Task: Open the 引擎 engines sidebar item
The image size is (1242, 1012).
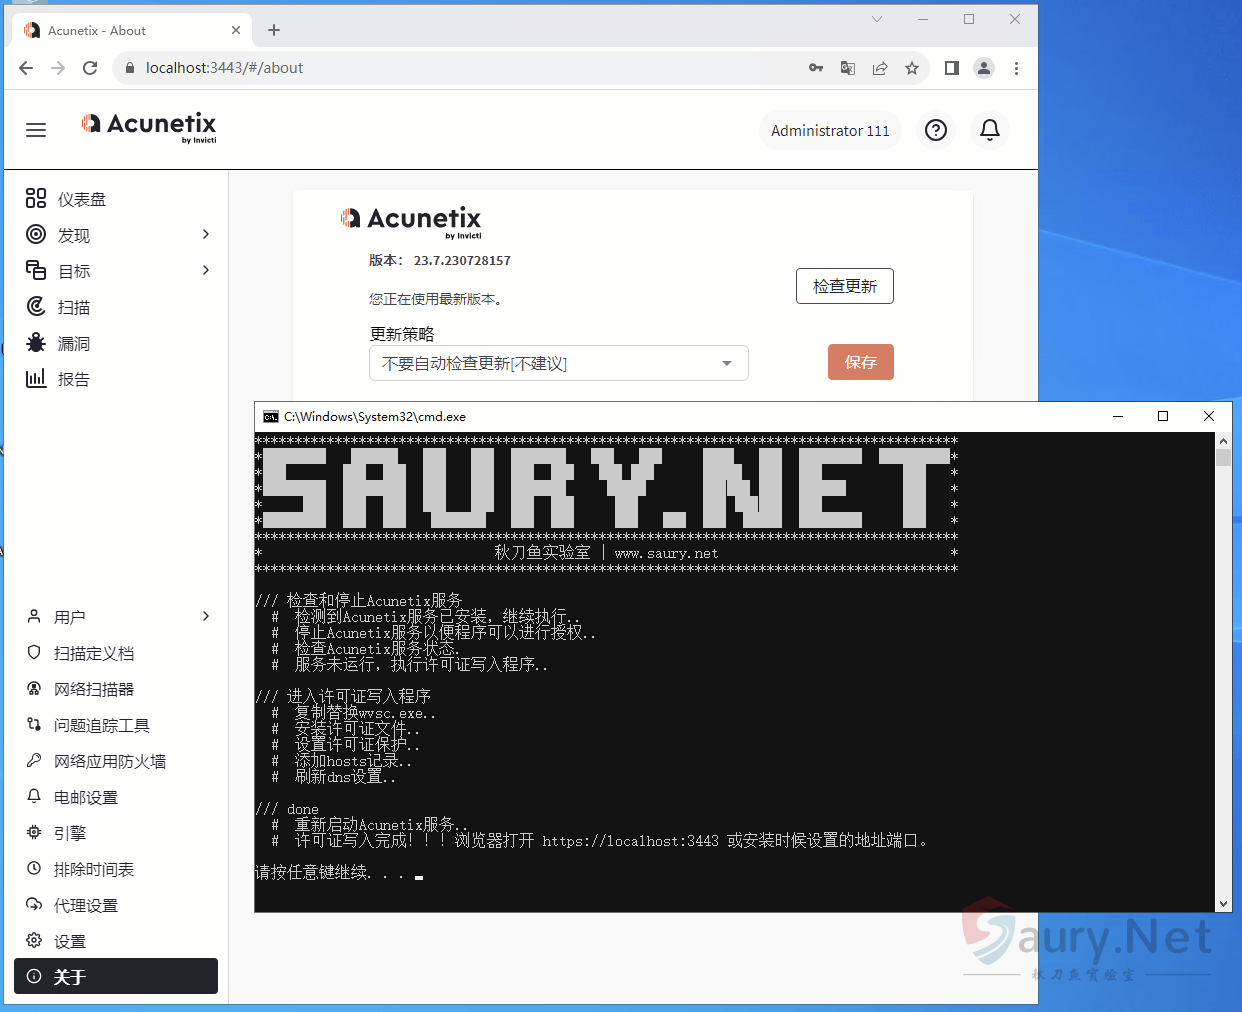Action: 70,833
